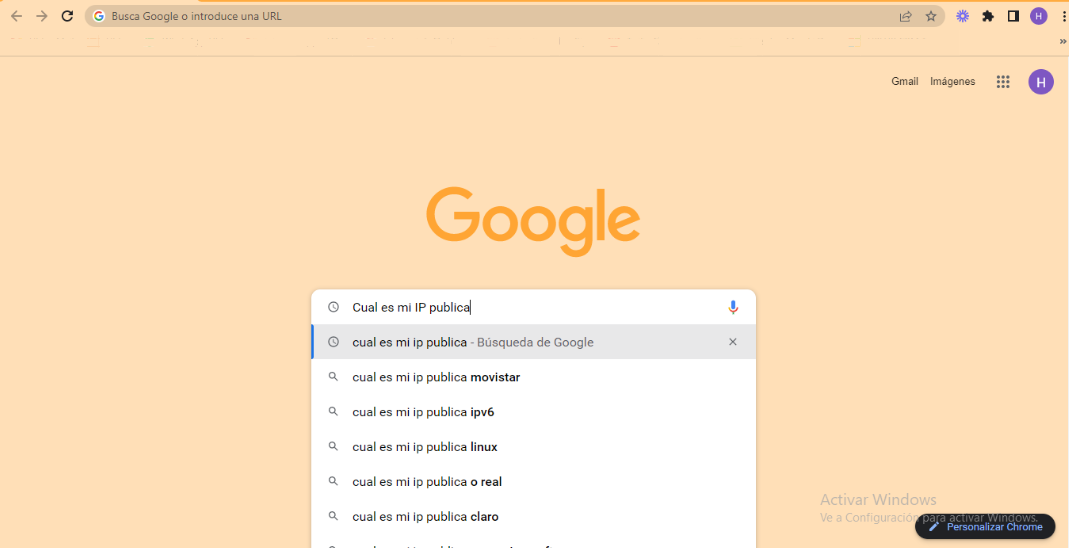Open the Chrome three-dot menu
This screenshot has height=548, width=1069.
coord(1064,16)
